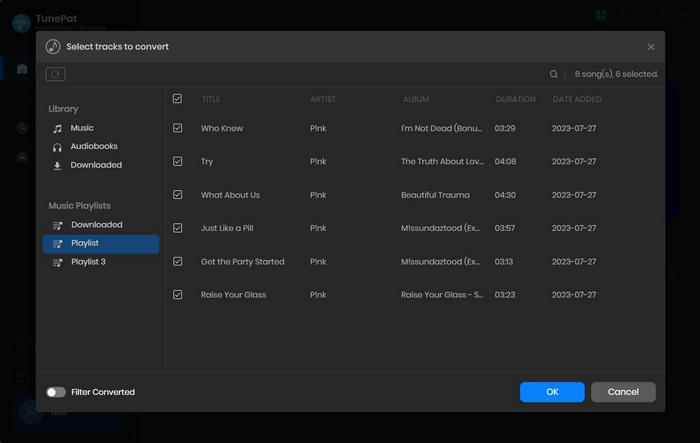The width and height of the screenshot is (700, 443).
Task: Click the headphones icon beside Audiobooks
Action: point(57,147)
